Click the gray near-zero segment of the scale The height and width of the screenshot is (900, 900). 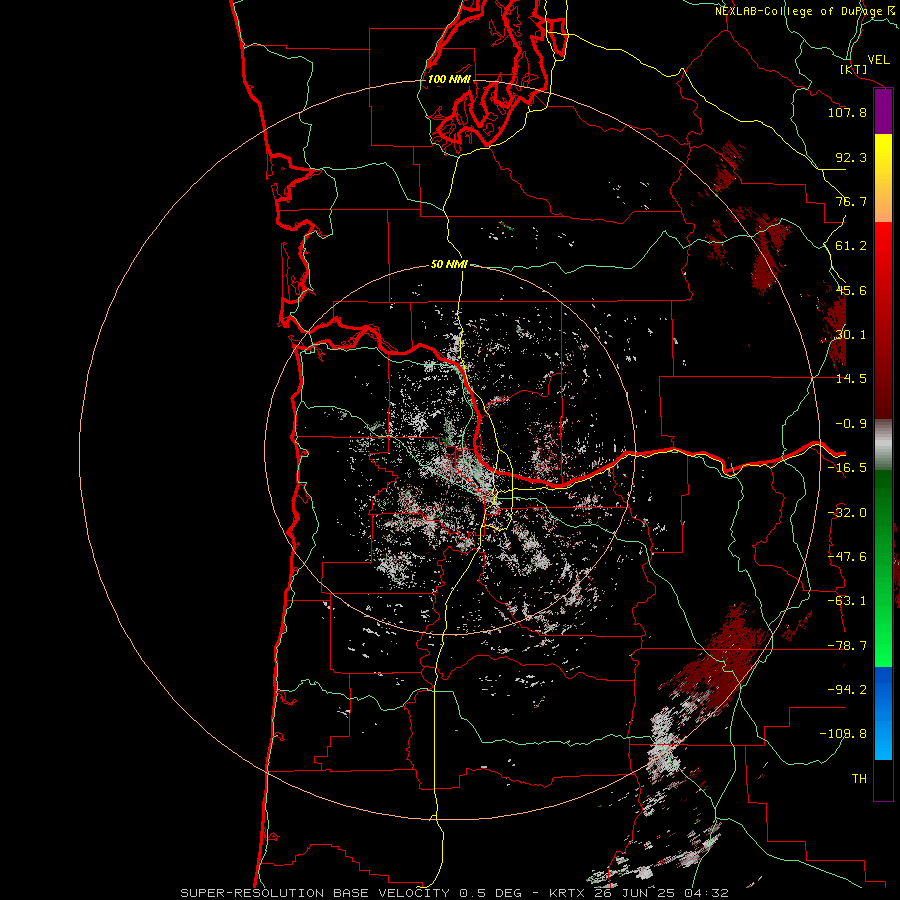click(x=883, y=443)
